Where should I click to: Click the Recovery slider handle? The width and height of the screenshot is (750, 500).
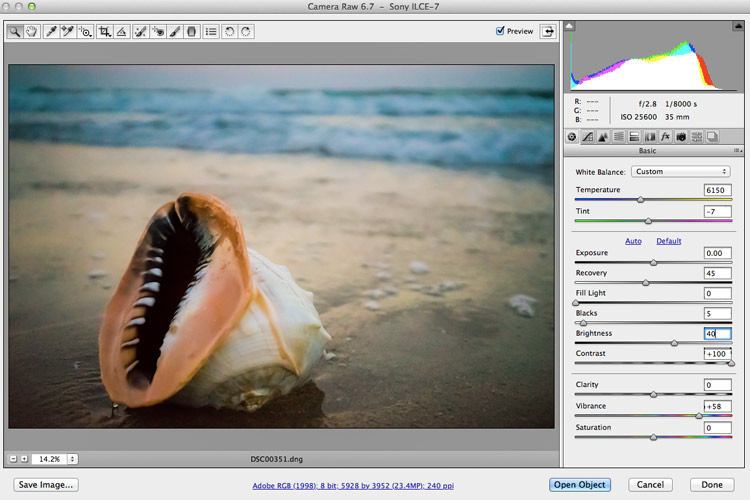(x=646, y=283)
